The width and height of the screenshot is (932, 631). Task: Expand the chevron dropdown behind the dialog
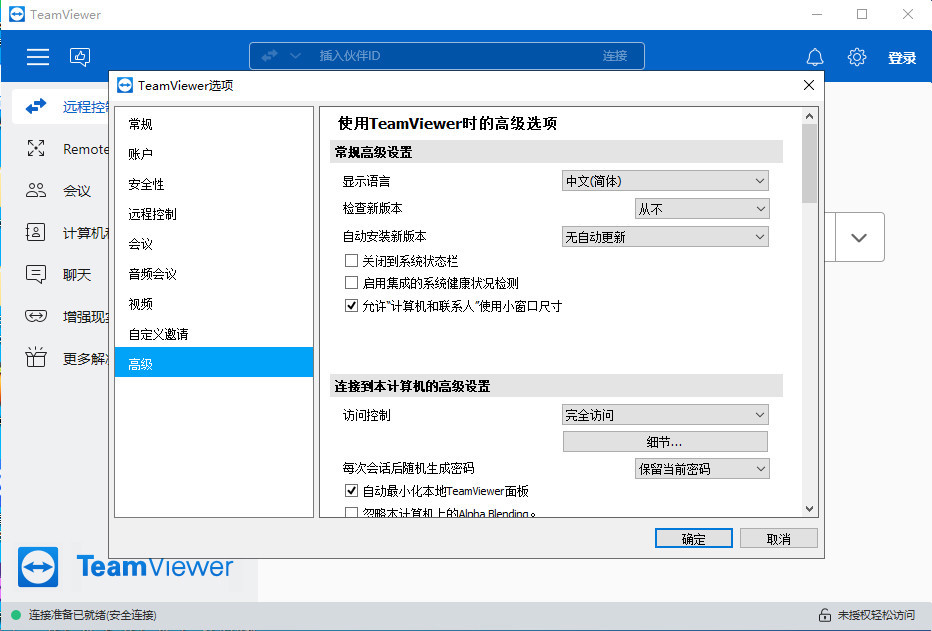[859, 238]
